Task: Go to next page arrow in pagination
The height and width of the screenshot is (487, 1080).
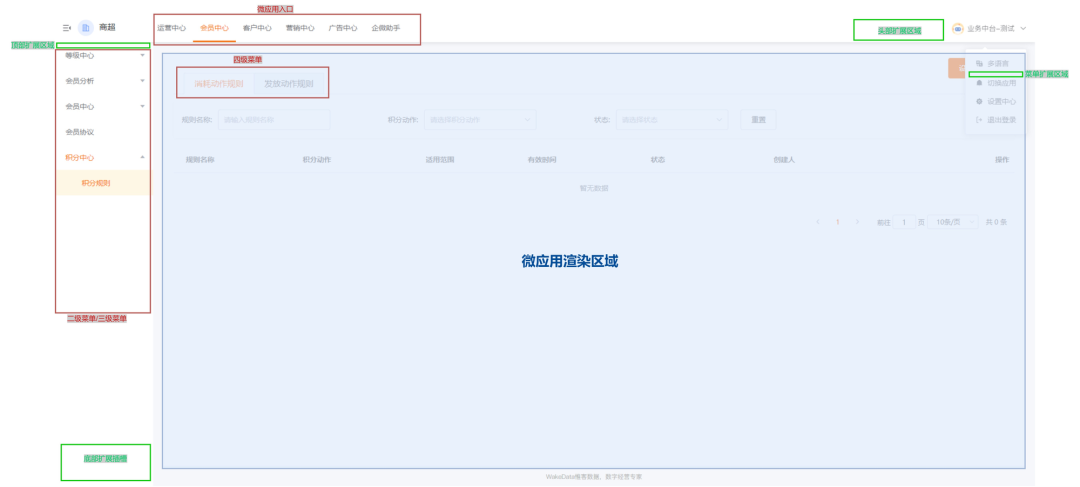Action: [x=857, y=222]
